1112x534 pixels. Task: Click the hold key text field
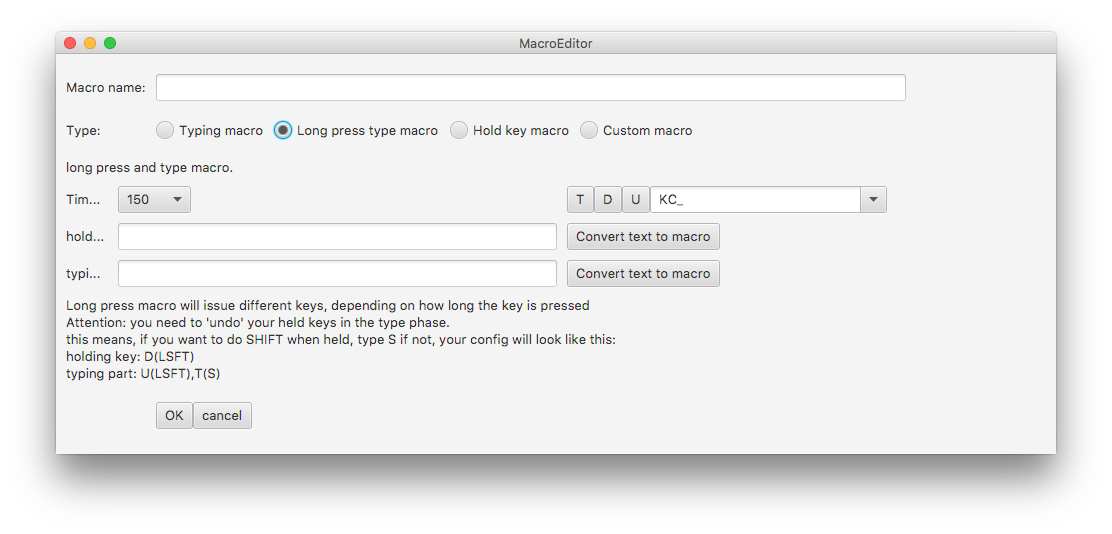[338, 237]
